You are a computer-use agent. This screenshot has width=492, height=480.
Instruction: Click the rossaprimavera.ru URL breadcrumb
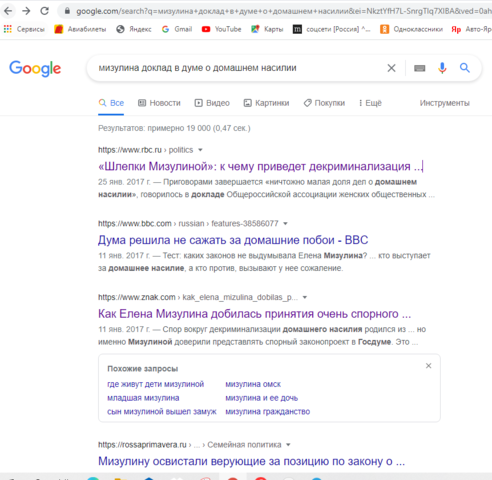pyautogui.click(x=189, y=445)
